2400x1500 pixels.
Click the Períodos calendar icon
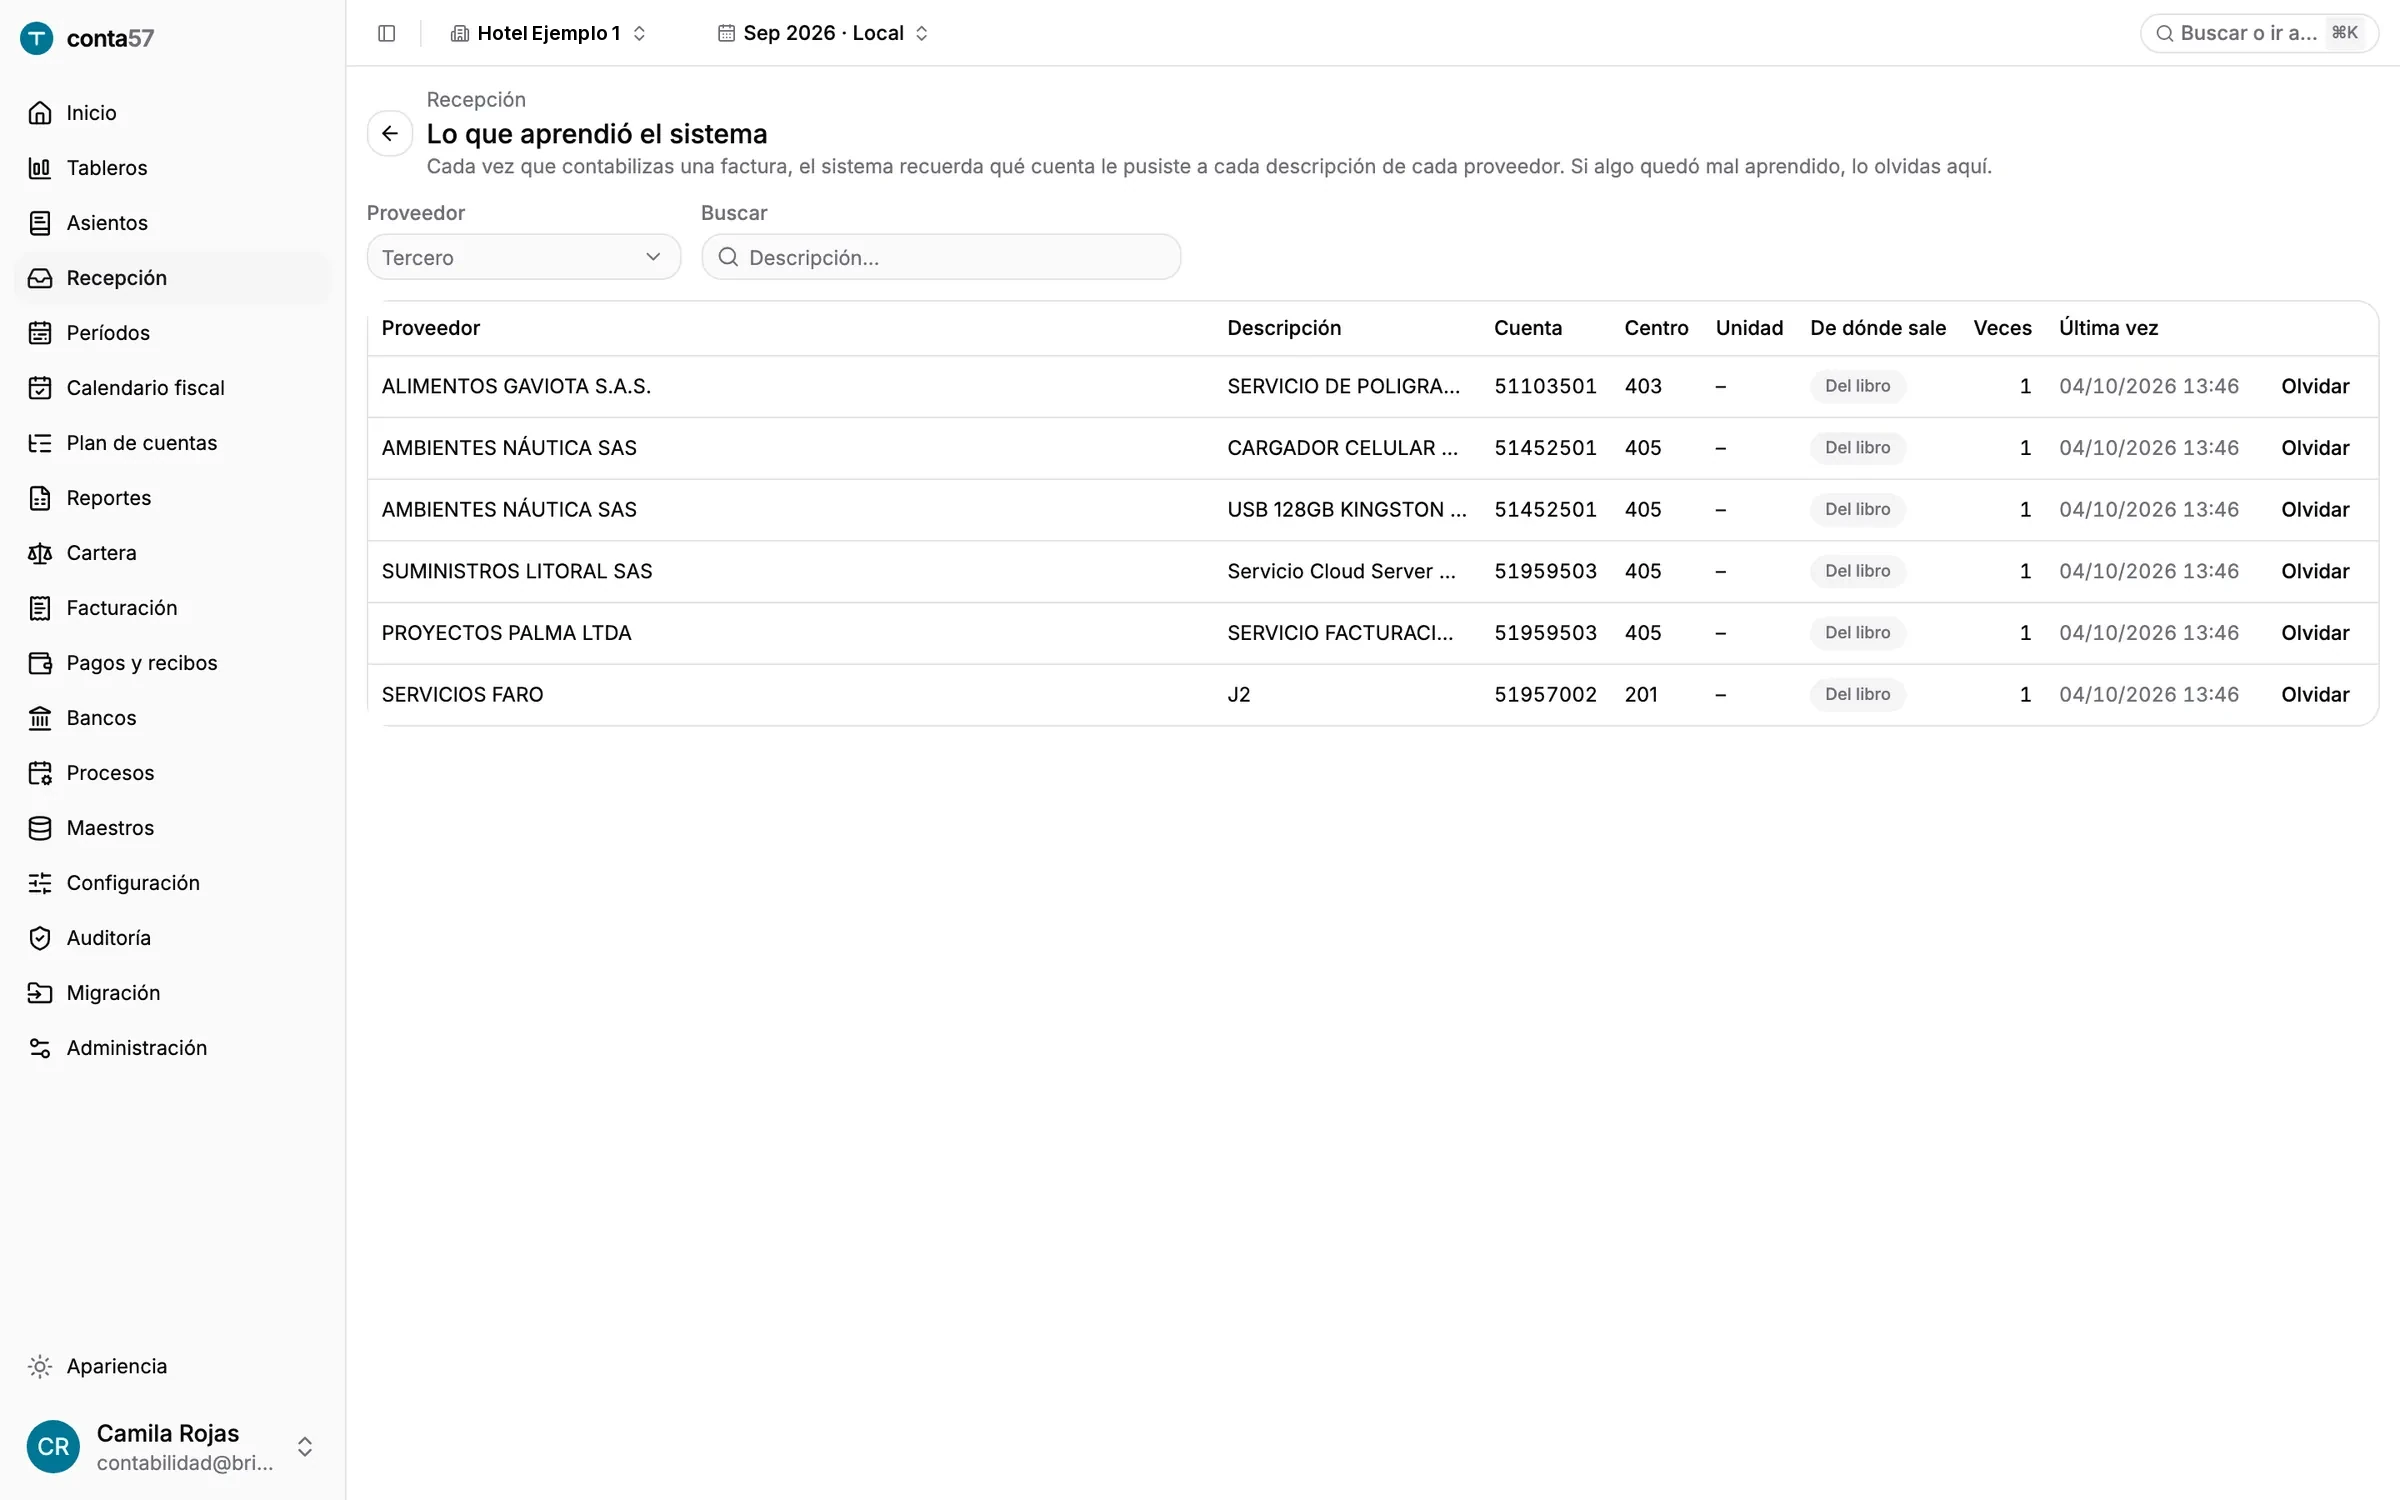[40, 333]
